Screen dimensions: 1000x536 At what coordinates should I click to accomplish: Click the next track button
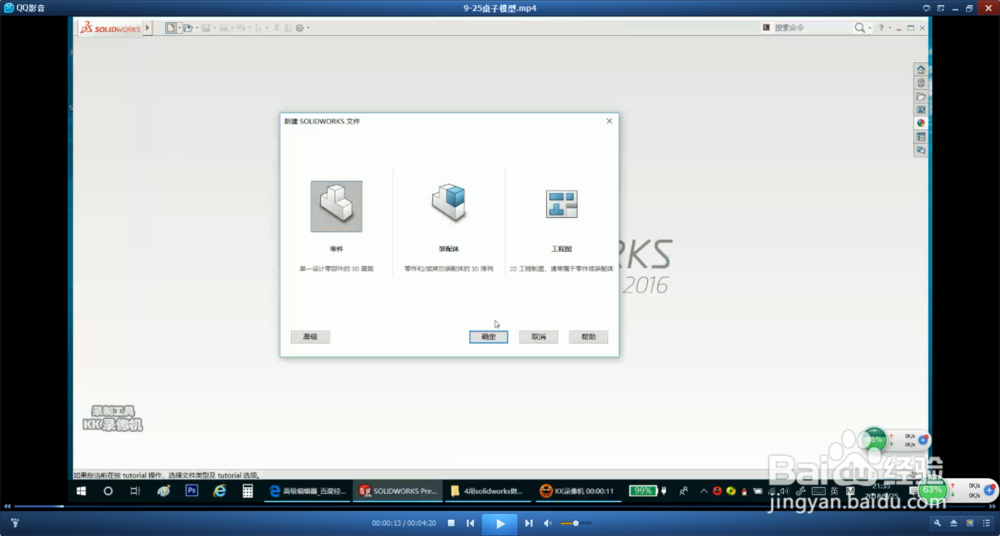529,523
